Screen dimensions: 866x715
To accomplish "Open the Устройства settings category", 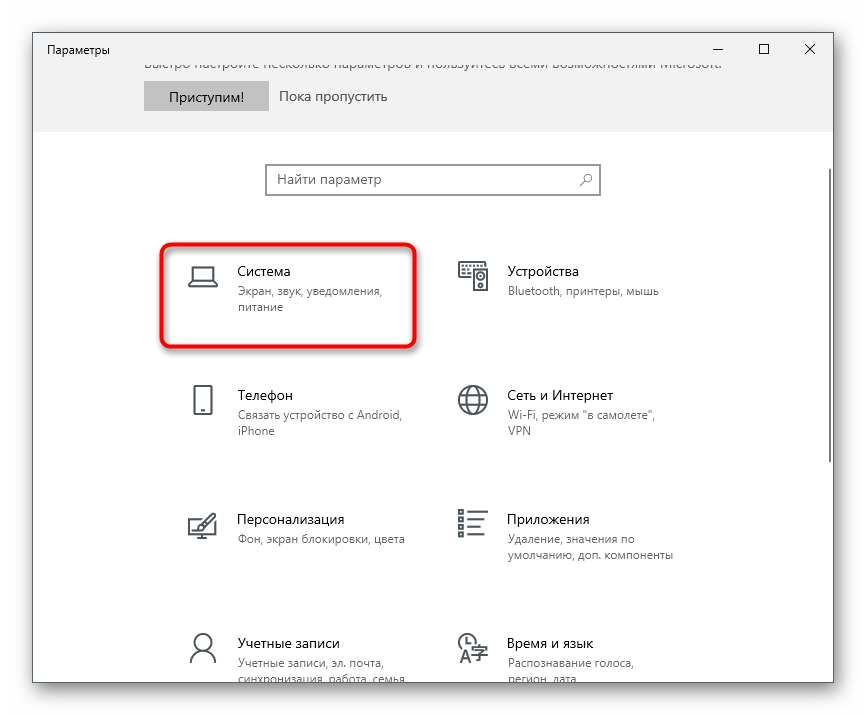I will tap(542, 271).
